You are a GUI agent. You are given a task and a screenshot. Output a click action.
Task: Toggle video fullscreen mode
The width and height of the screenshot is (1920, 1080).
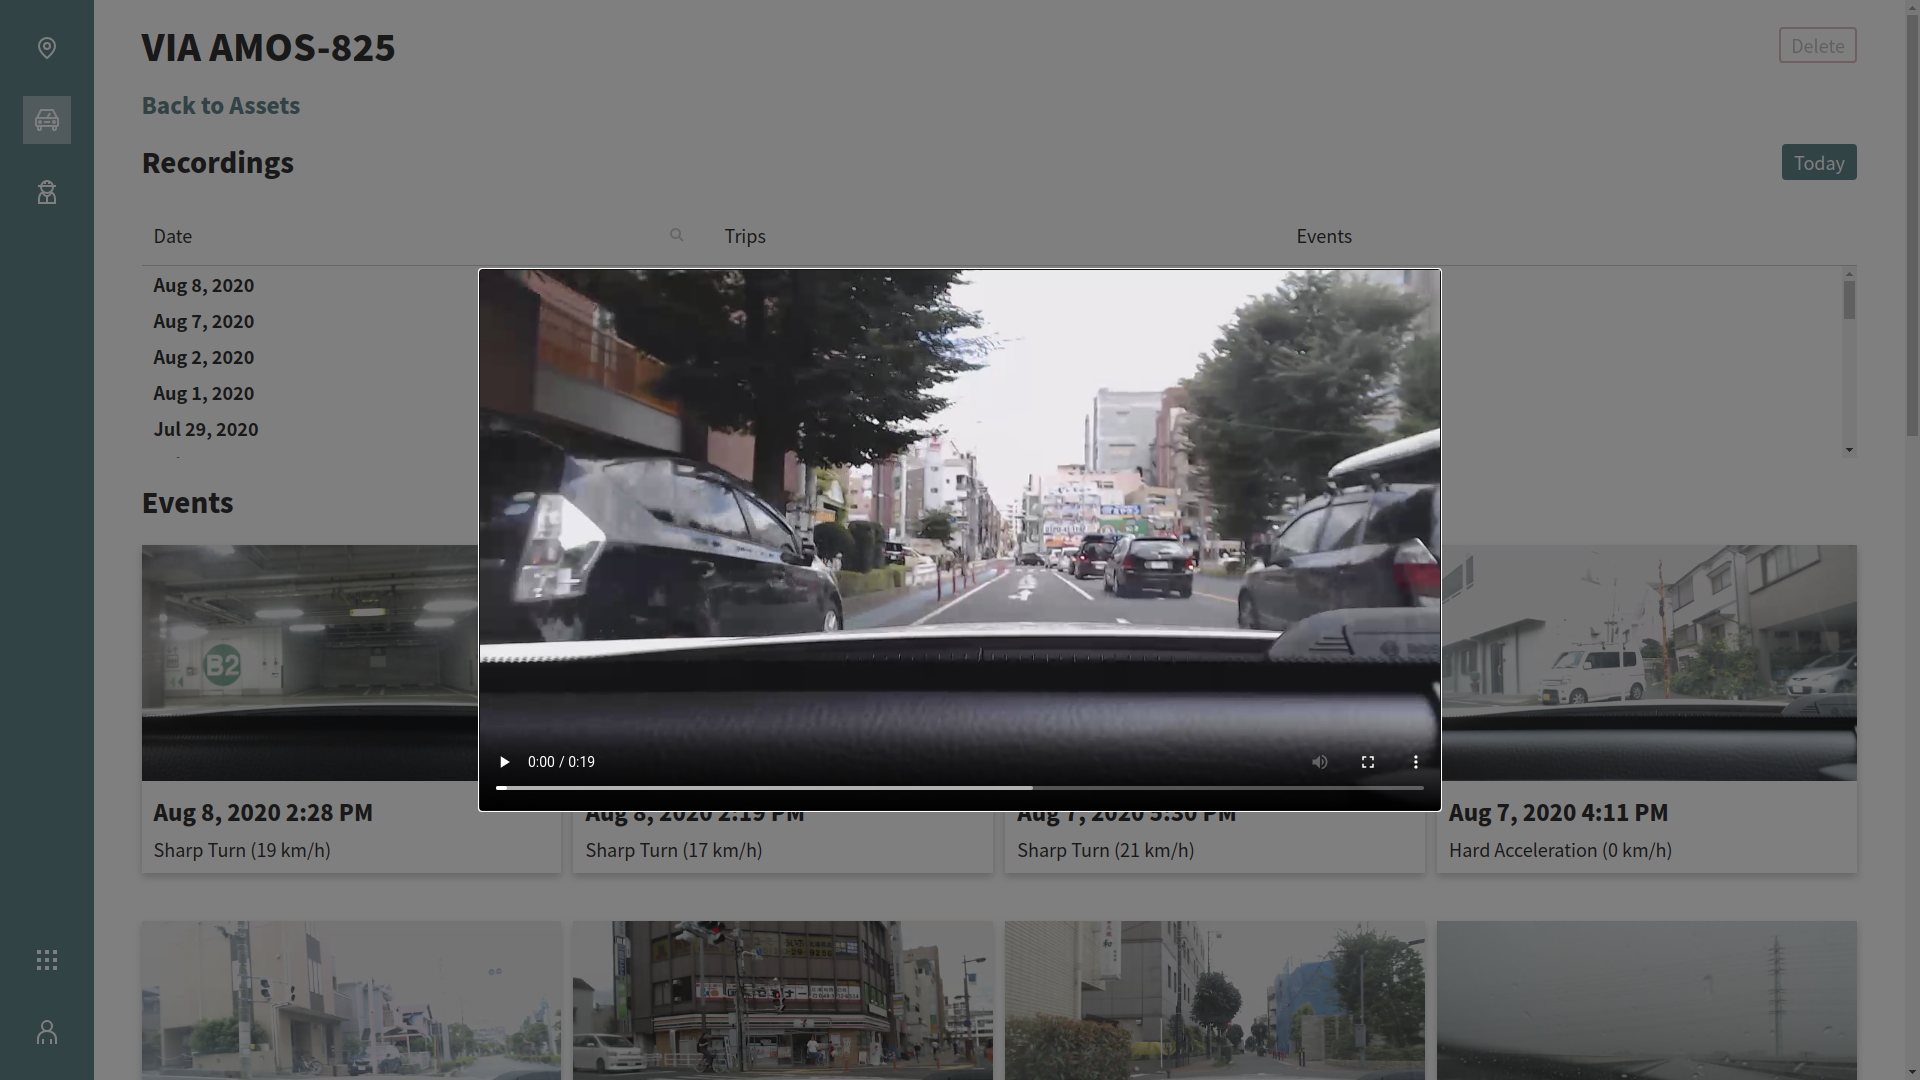coord(1368,762)
